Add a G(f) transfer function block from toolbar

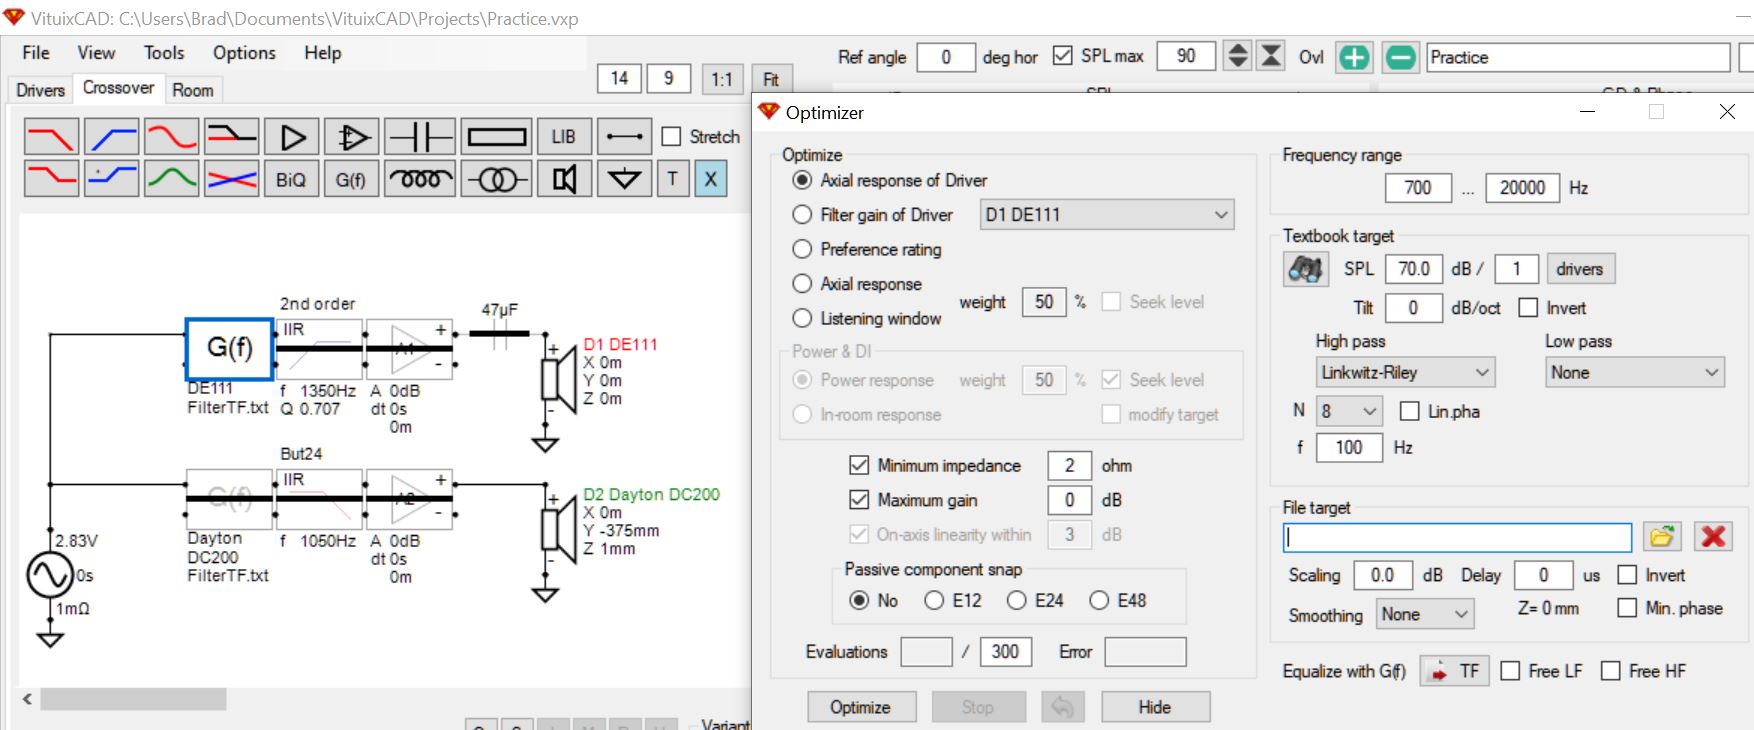click(x=351, y=179)
